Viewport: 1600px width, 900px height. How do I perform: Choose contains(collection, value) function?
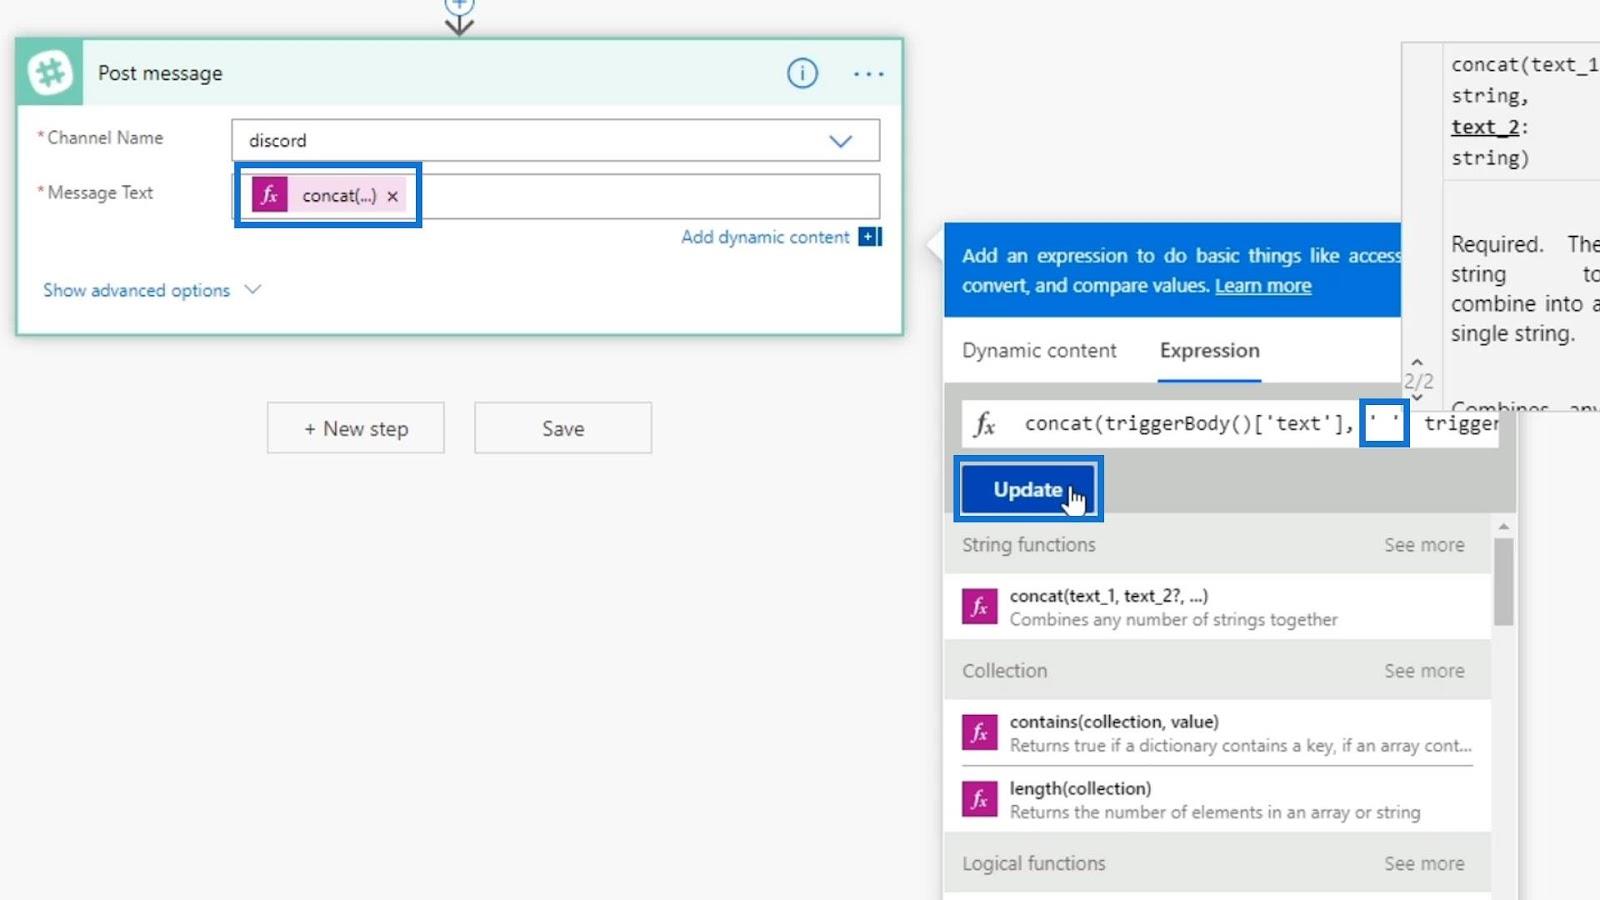1217,733
